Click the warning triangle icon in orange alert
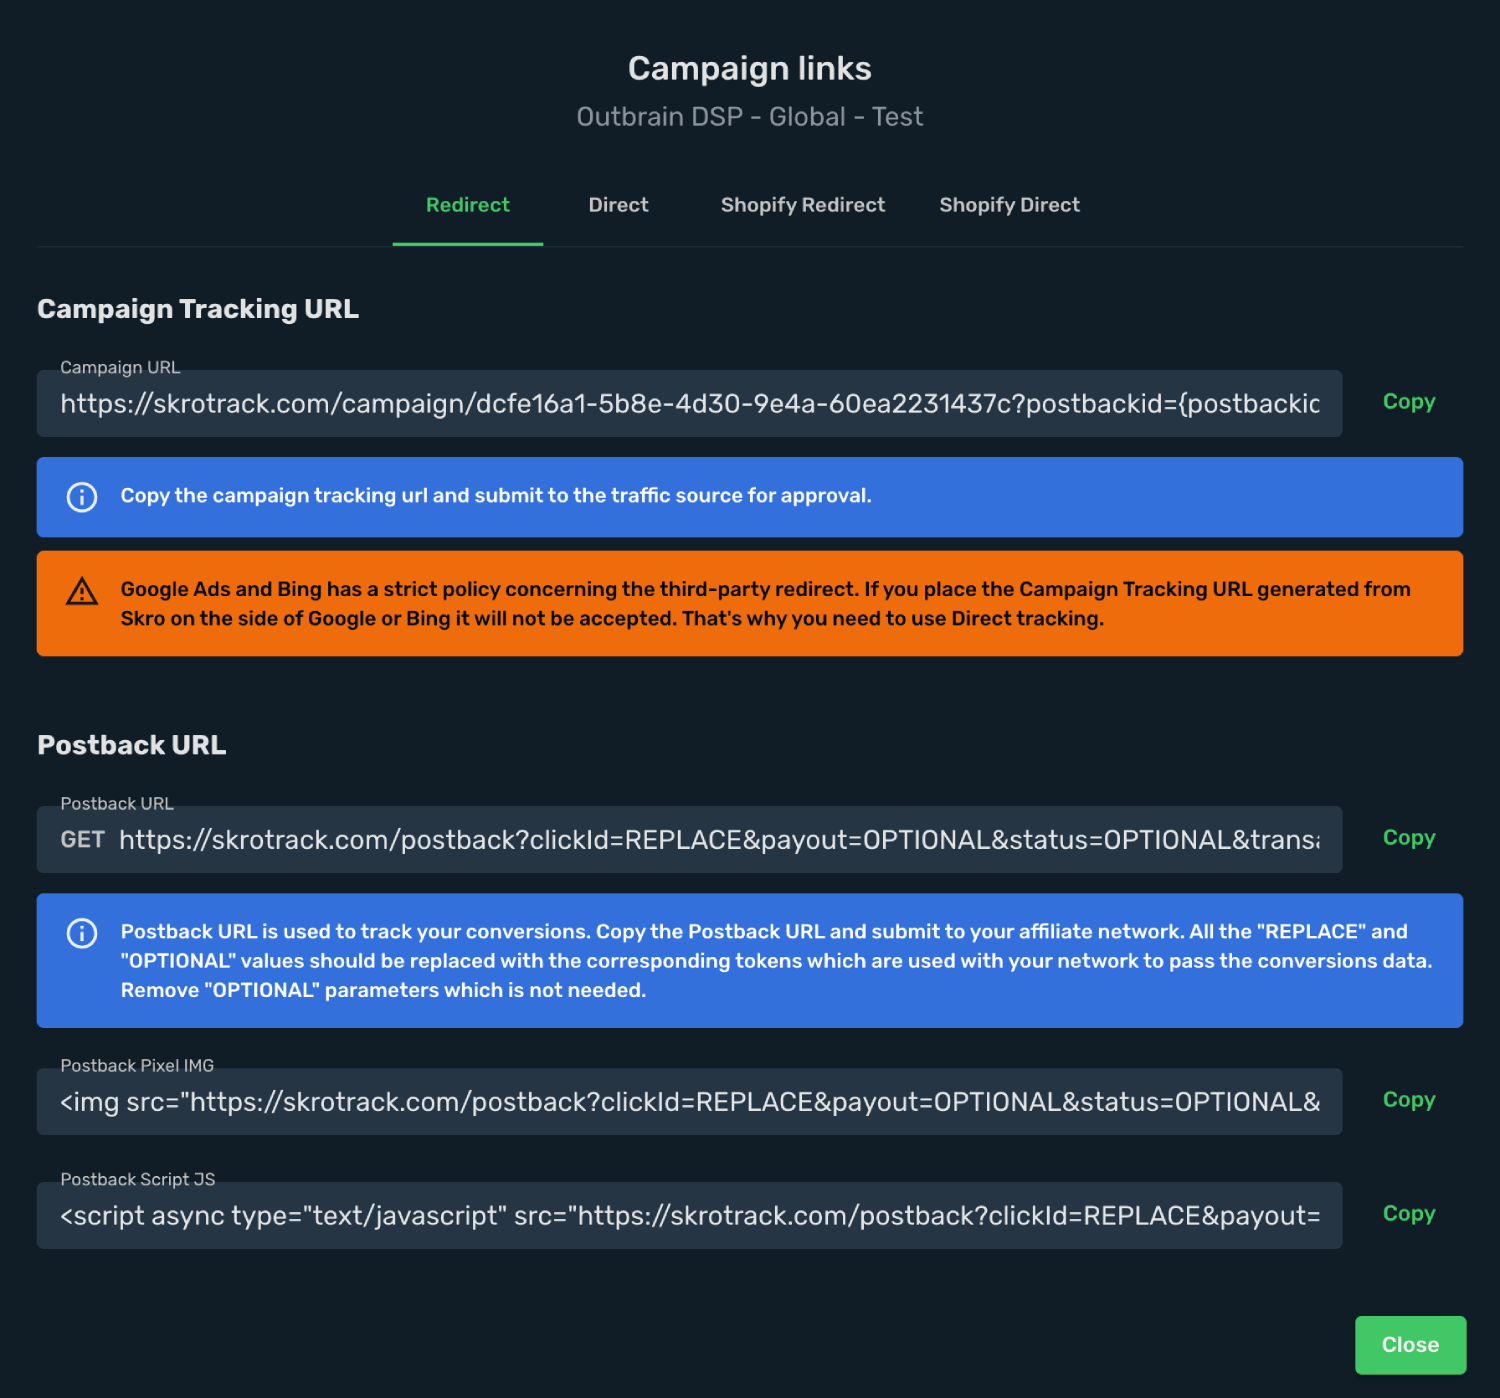The height and width of the screenshot is (1398, 1500). coord(82,591)
